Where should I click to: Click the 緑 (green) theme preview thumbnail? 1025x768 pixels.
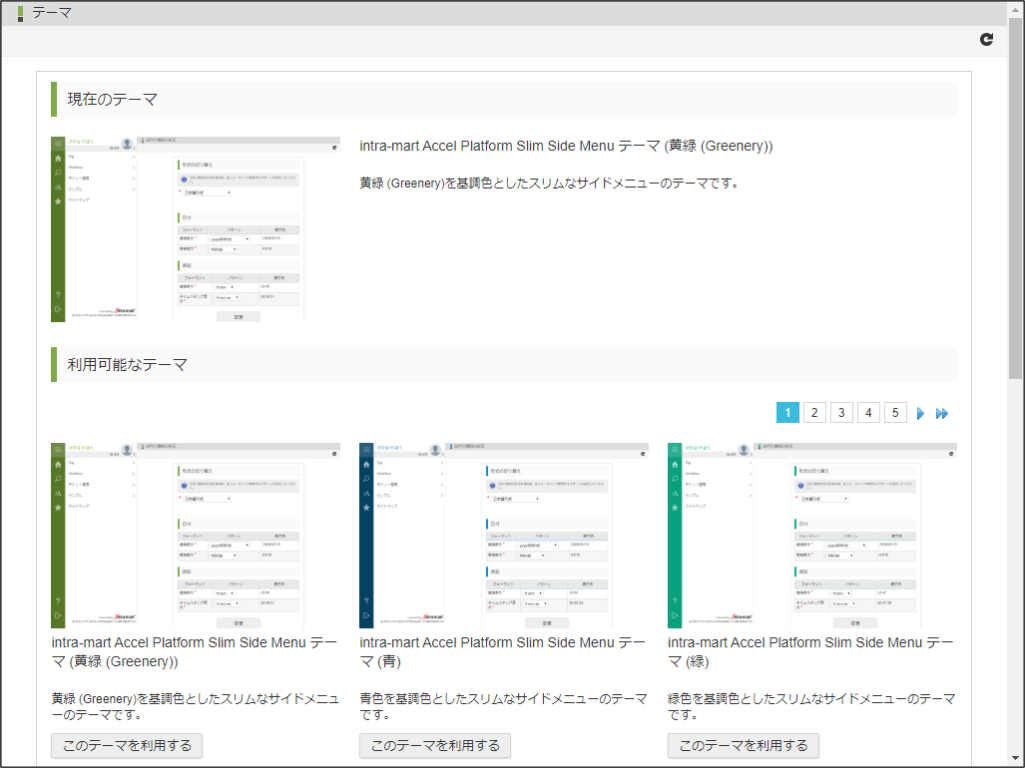(x=812, y=535)
